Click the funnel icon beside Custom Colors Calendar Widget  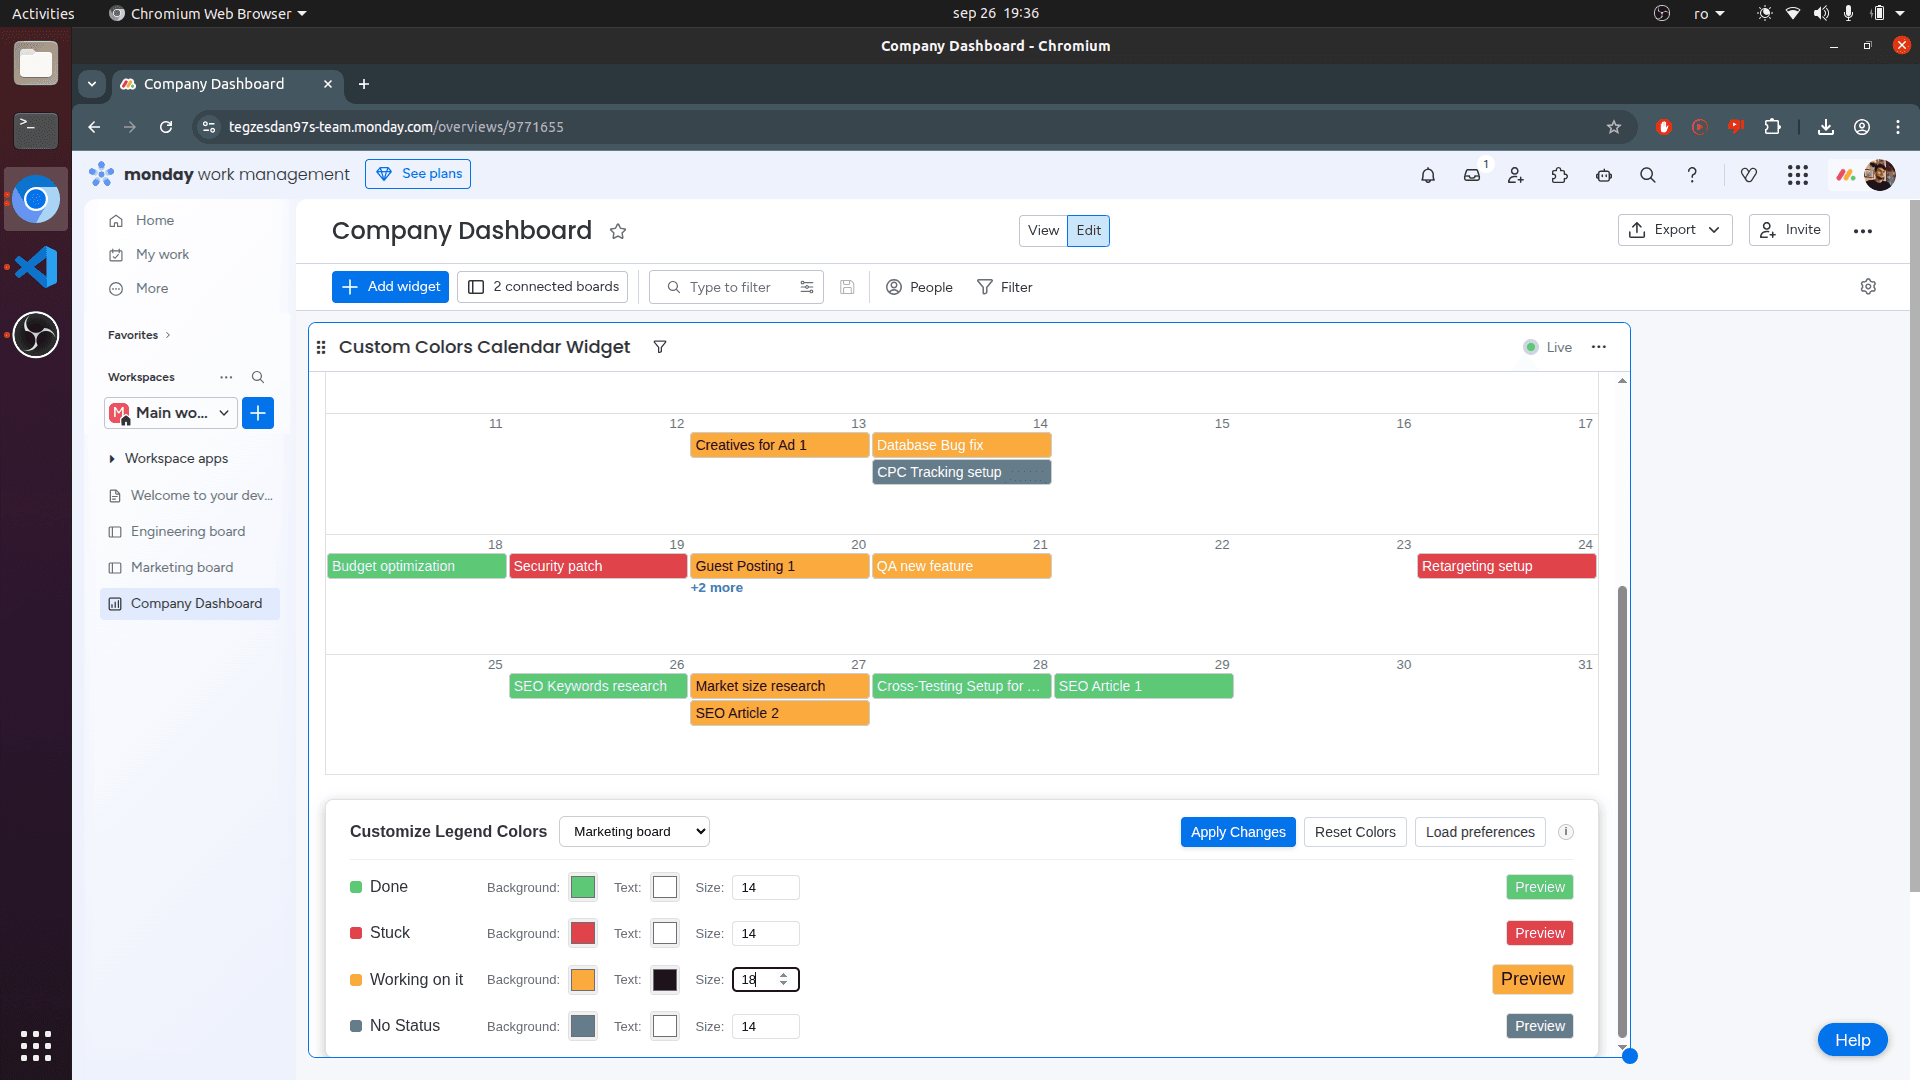point(660,347)
